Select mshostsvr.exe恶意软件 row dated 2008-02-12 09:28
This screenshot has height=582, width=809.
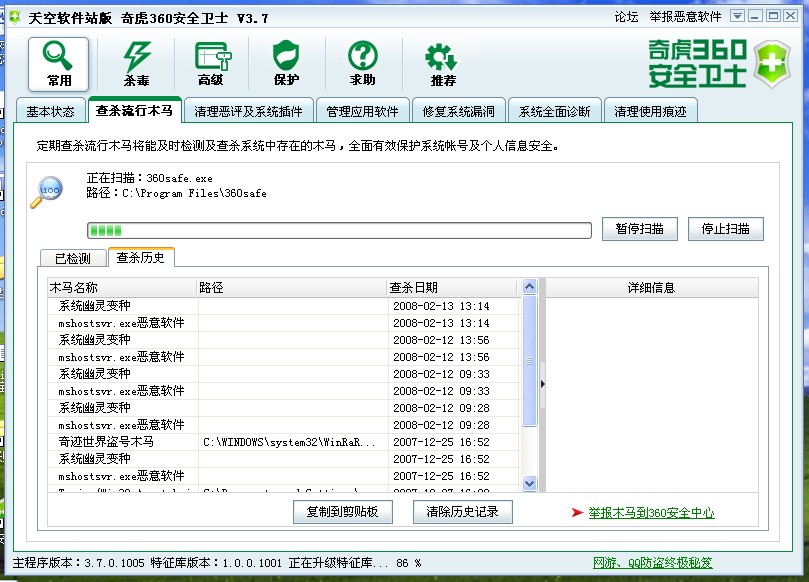[283, 425]
